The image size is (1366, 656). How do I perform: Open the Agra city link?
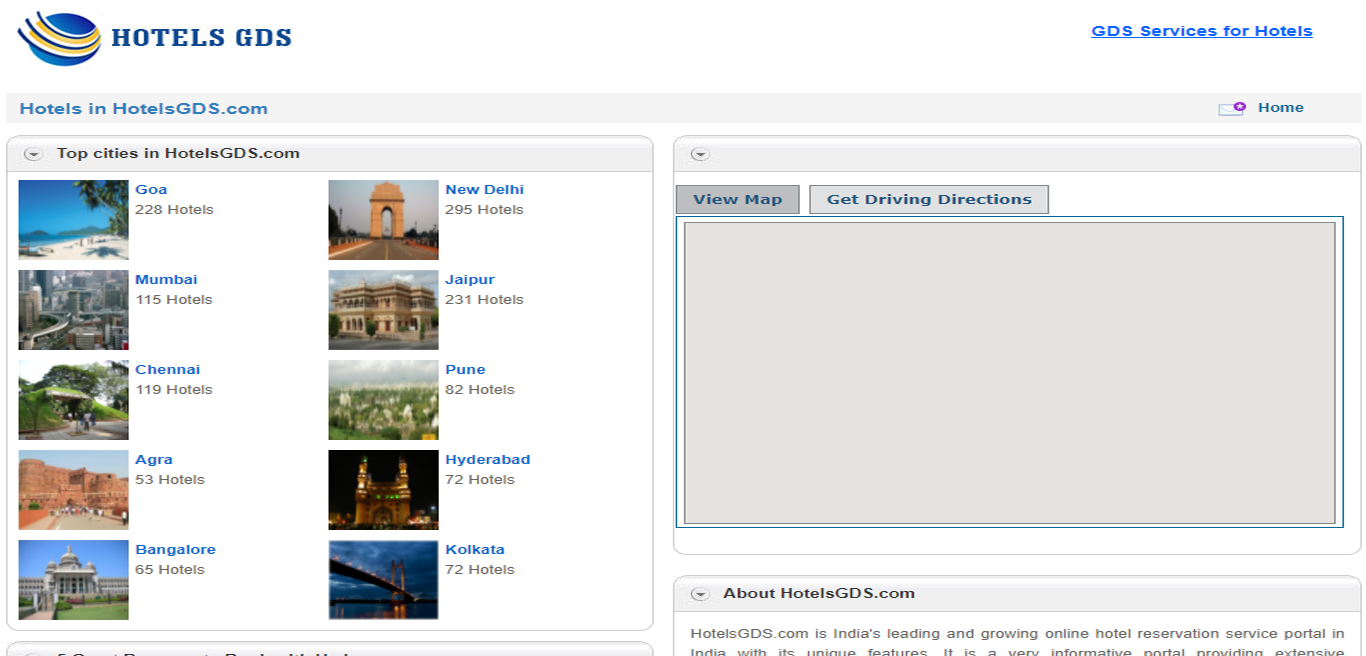[x=154, y=460]
